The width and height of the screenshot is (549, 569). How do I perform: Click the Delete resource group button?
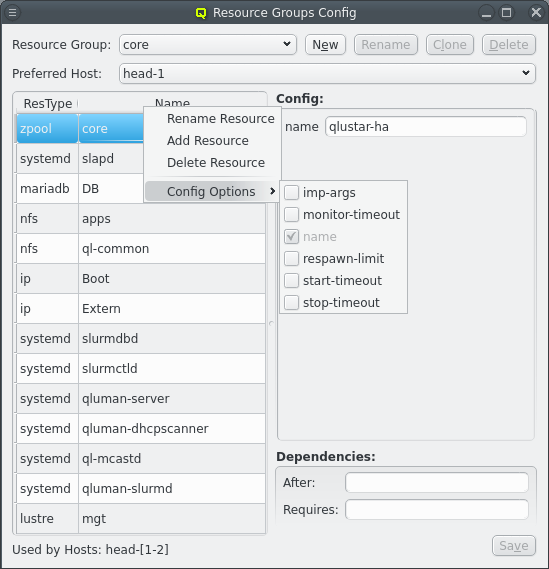click(509, 45)
